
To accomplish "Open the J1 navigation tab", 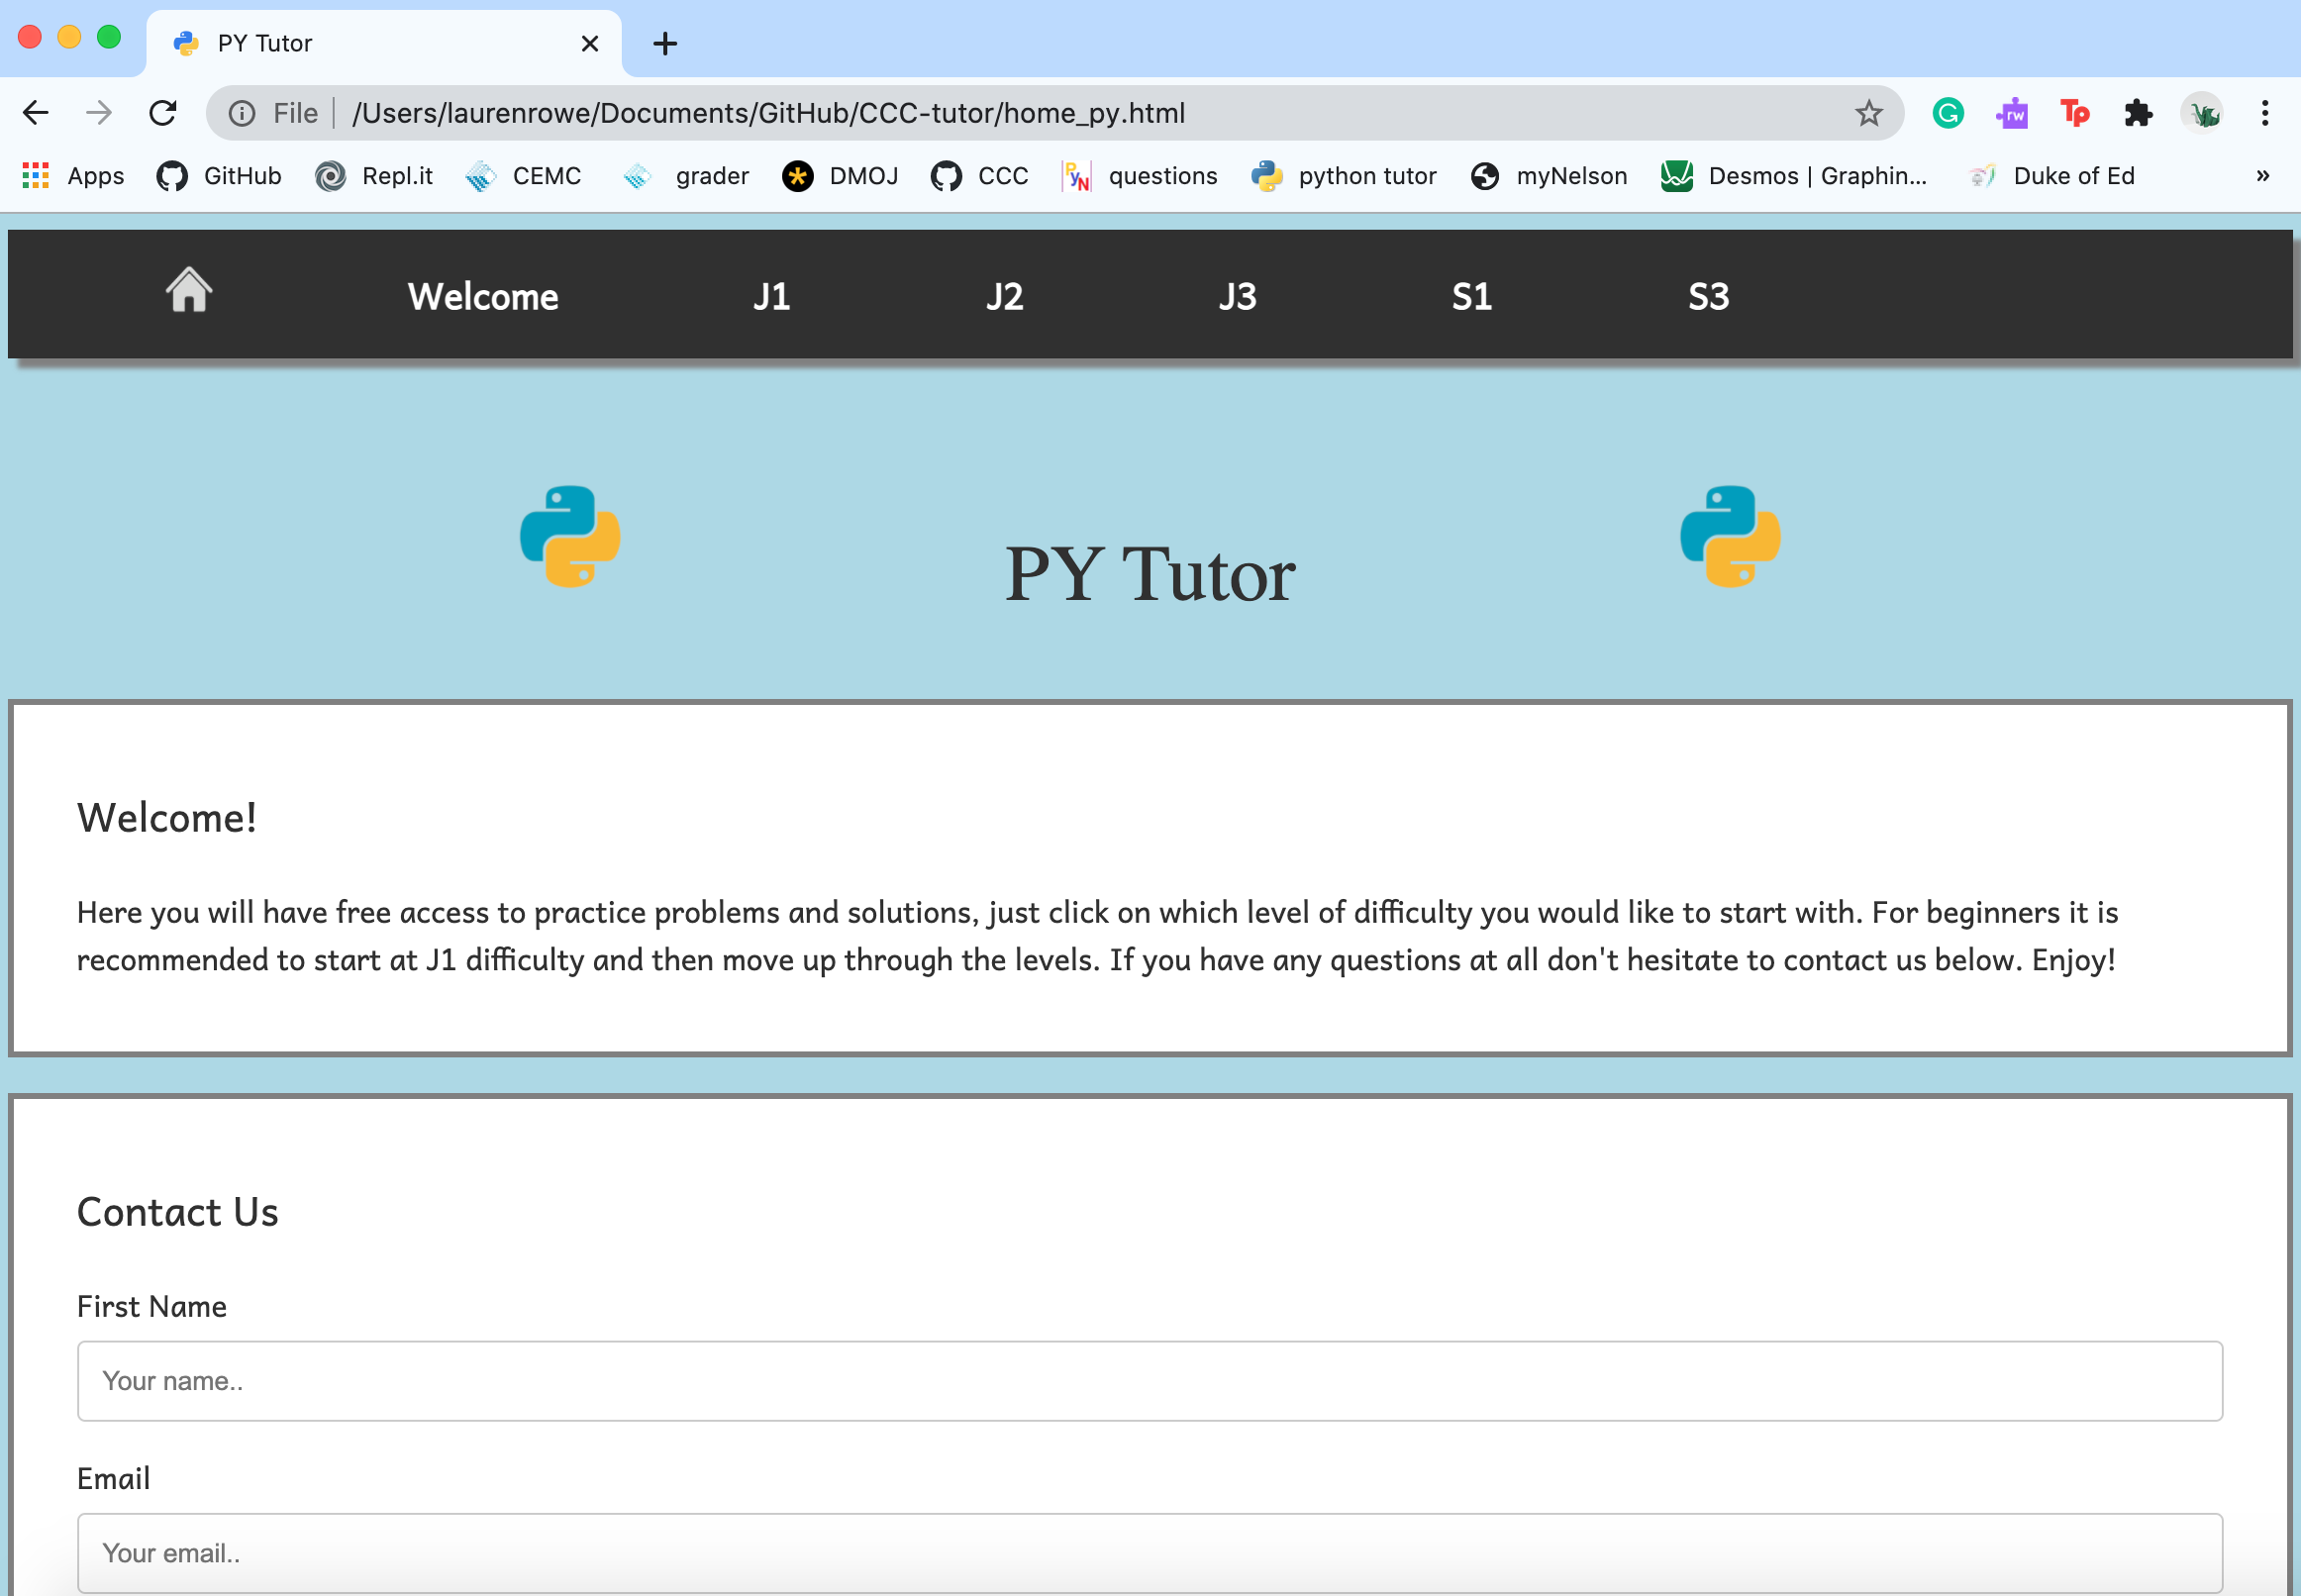I will [771, 296].
